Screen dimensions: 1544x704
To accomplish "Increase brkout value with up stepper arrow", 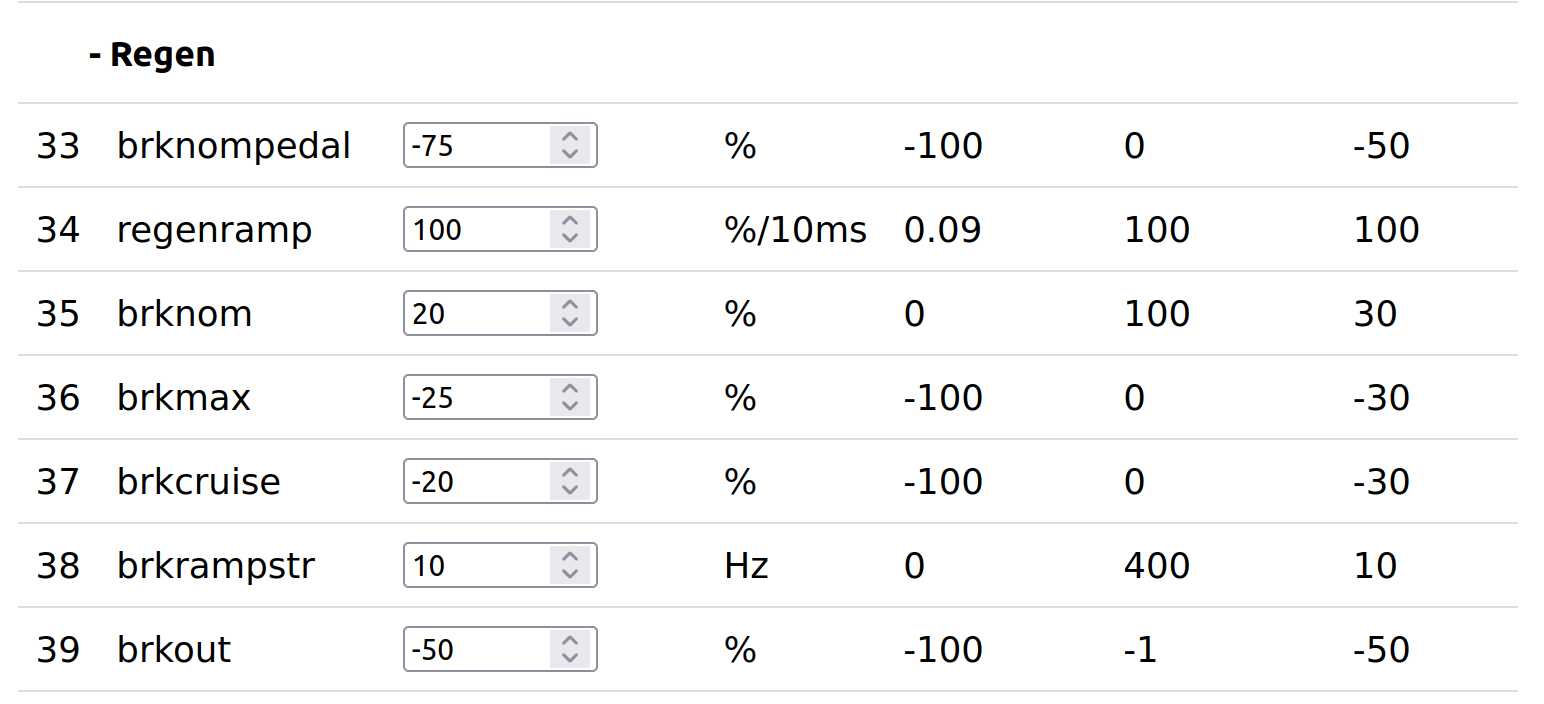I will coord(570,642).
